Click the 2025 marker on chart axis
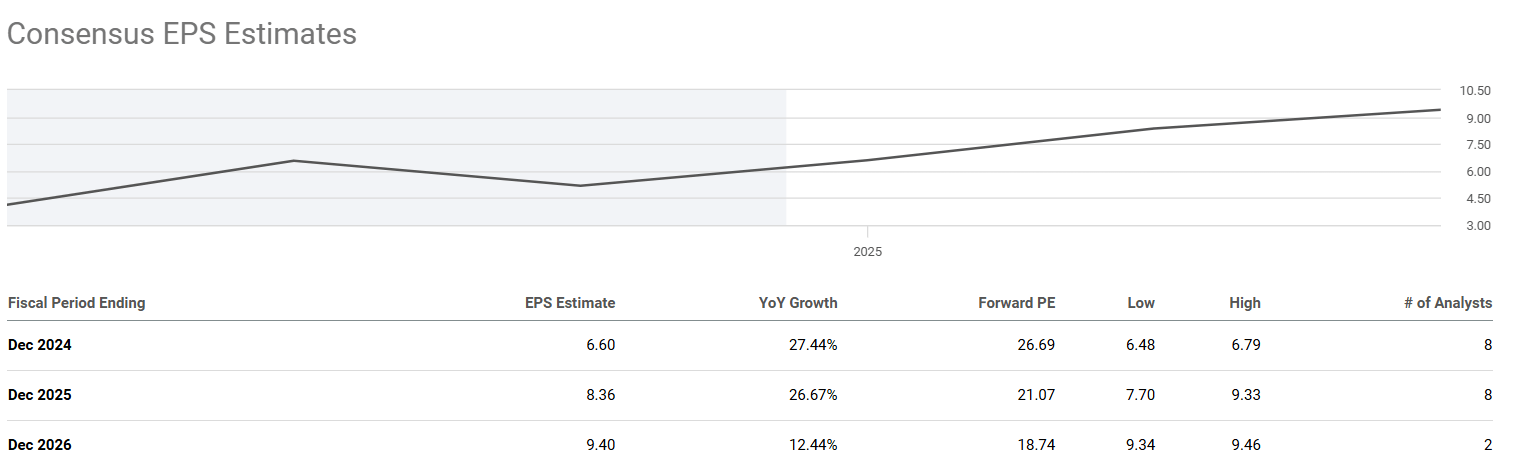Screen dimensions: 1517x472 868,252
